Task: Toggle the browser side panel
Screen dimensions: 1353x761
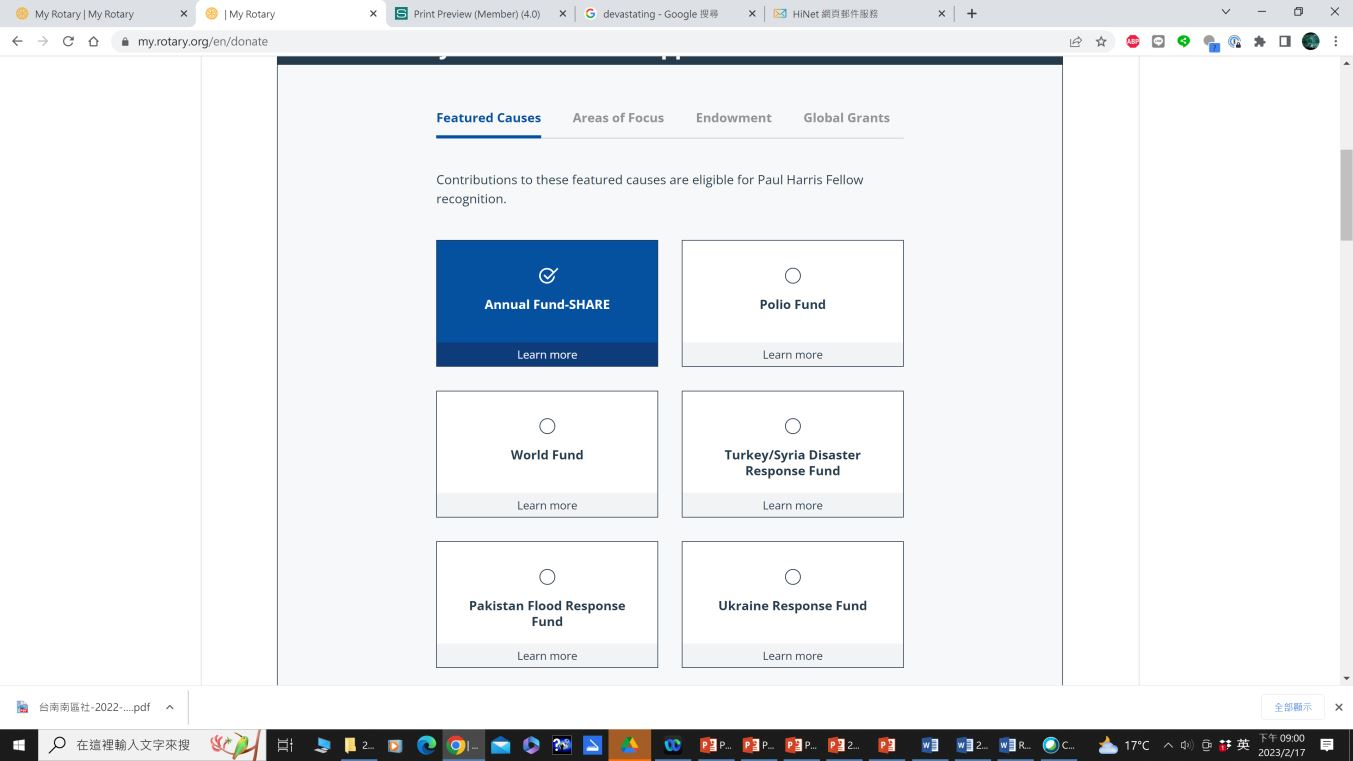Action: pos(1285,41)
